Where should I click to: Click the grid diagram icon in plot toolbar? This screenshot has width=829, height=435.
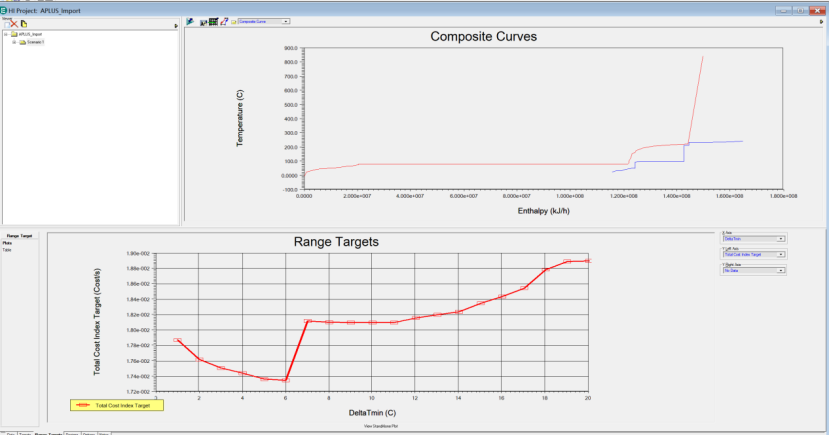pyautogui.click(x=213, y=20)
